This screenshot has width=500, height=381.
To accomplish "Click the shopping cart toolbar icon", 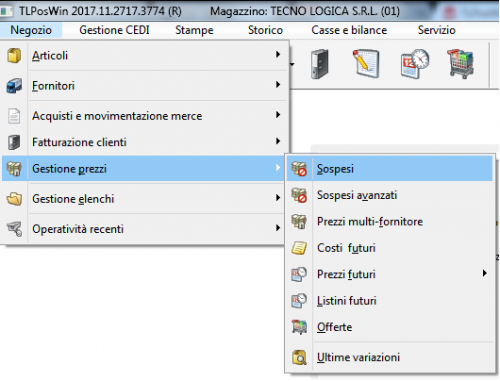I will pos(461,63).
